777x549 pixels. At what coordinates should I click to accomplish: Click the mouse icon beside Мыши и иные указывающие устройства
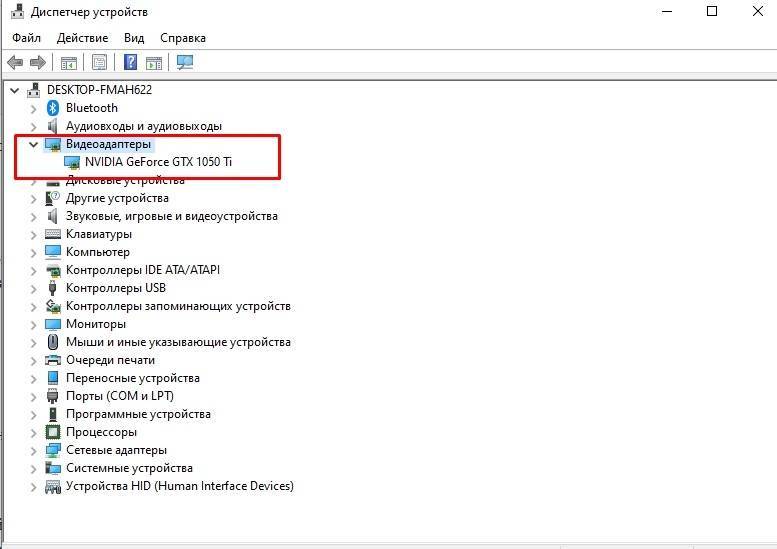click(x=53, y=342)
